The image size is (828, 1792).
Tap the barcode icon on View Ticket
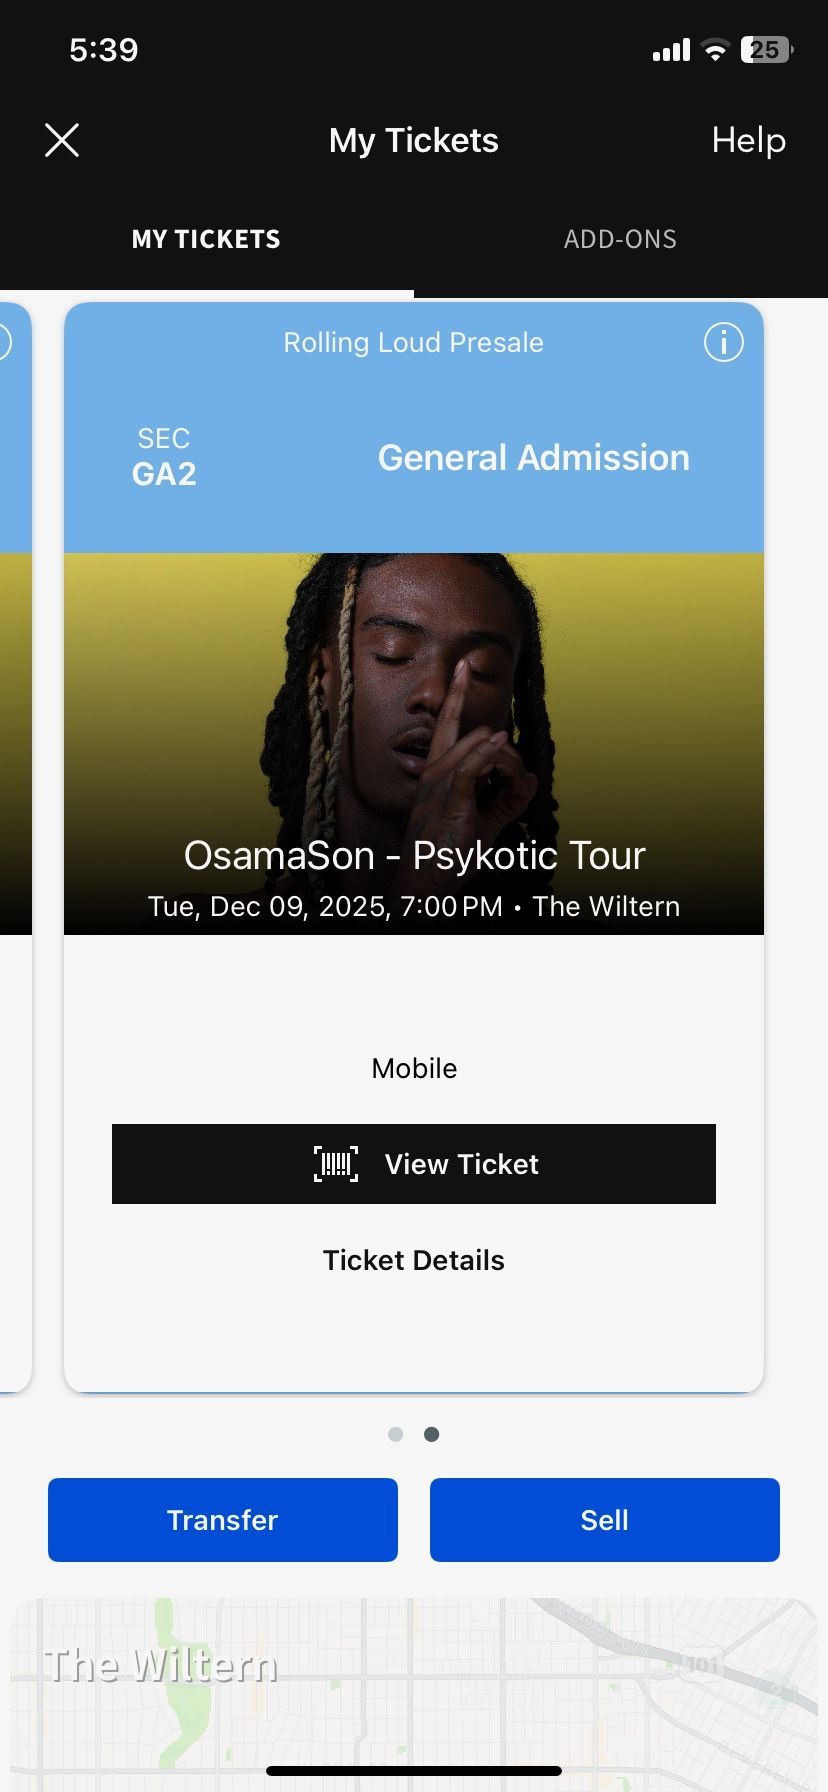point(336,1164)
